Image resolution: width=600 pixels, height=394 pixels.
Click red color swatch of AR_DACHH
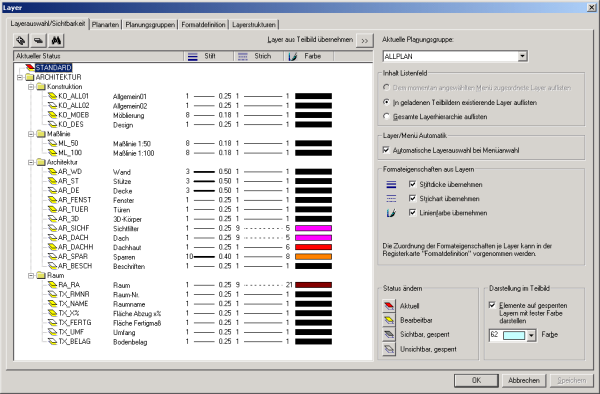[313, 247]
